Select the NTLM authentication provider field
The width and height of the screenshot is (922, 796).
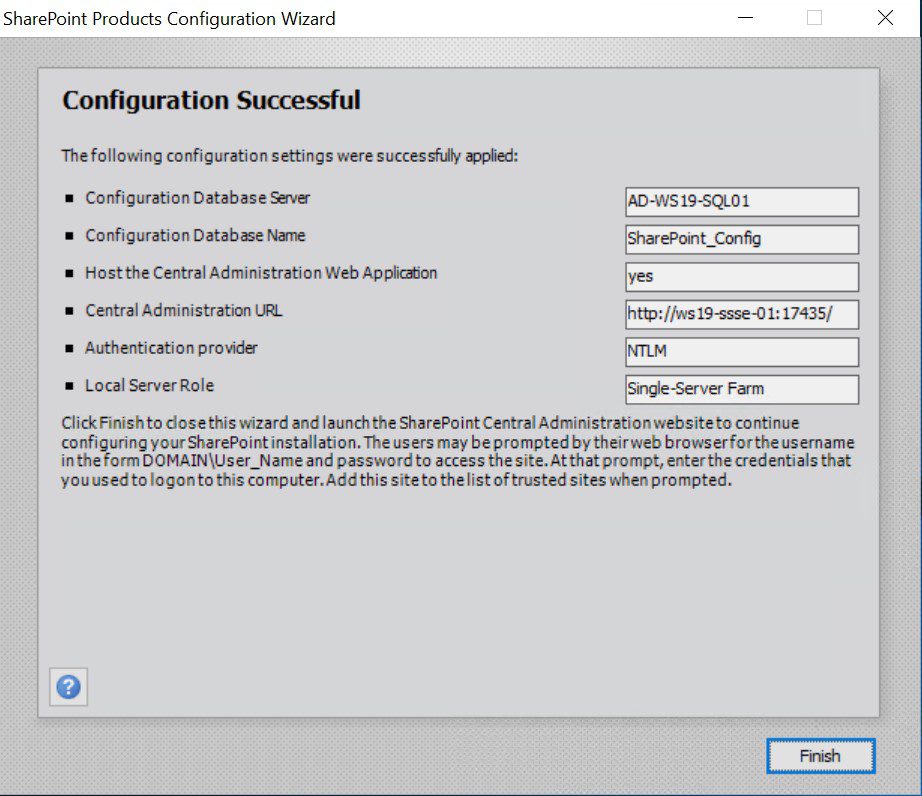[x=741, y=352]
